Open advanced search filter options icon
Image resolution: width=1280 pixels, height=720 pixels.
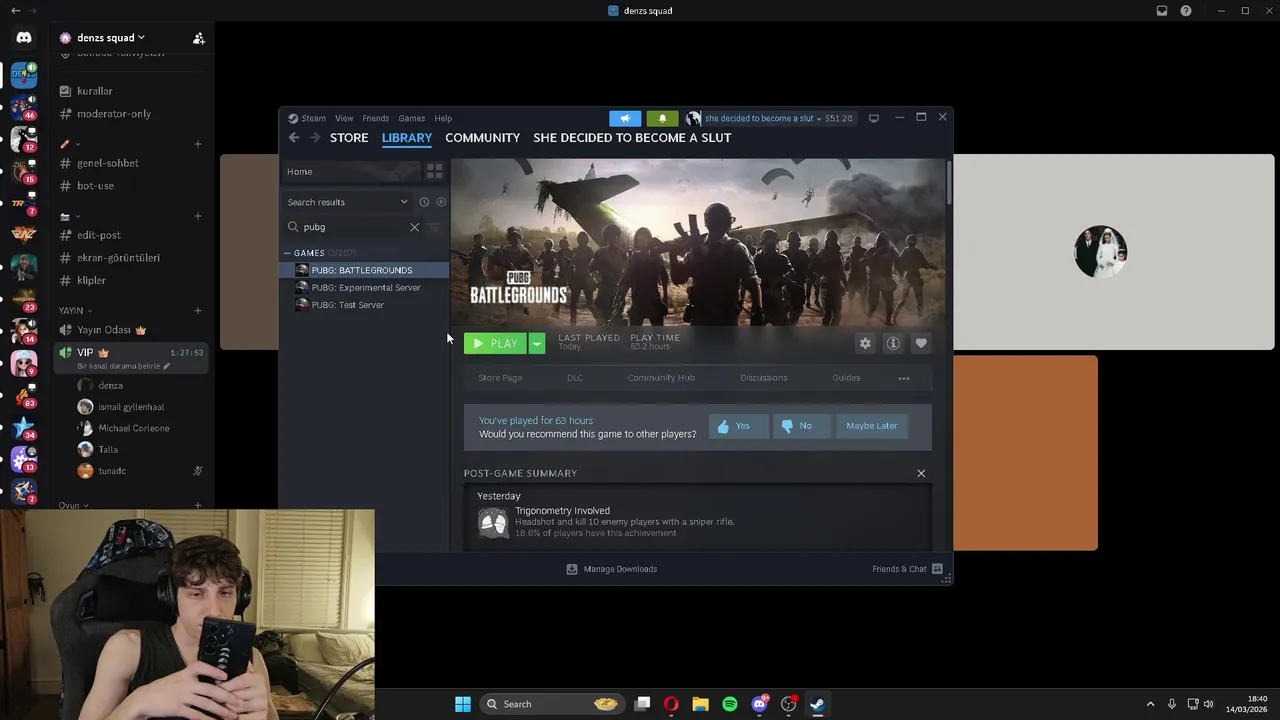[x=434, y=227]
